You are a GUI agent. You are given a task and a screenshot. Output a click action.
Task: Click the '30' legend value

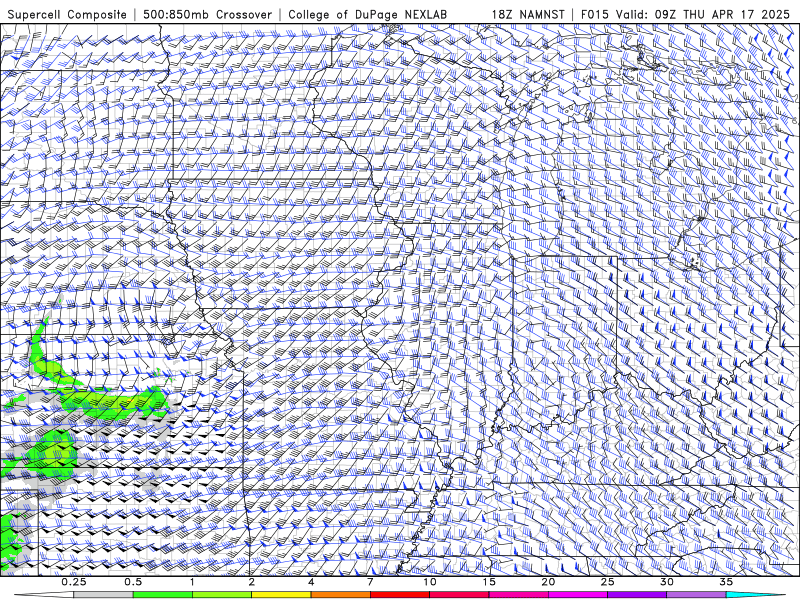click(x=667, y=582)
